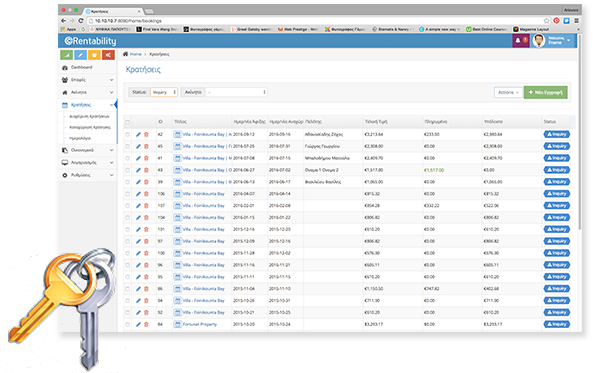Image resolution: width=594 pixels, height=373 pixels.
Task: Click calendar icon for booking 42
Action: coord(177,134)
